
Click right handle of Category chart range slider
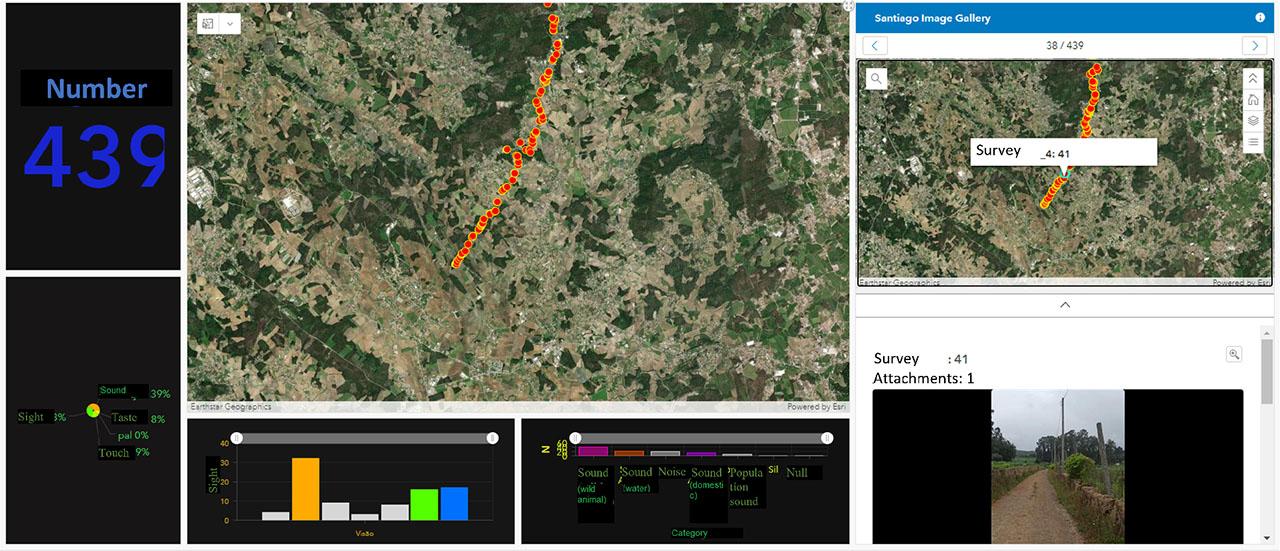826,438
